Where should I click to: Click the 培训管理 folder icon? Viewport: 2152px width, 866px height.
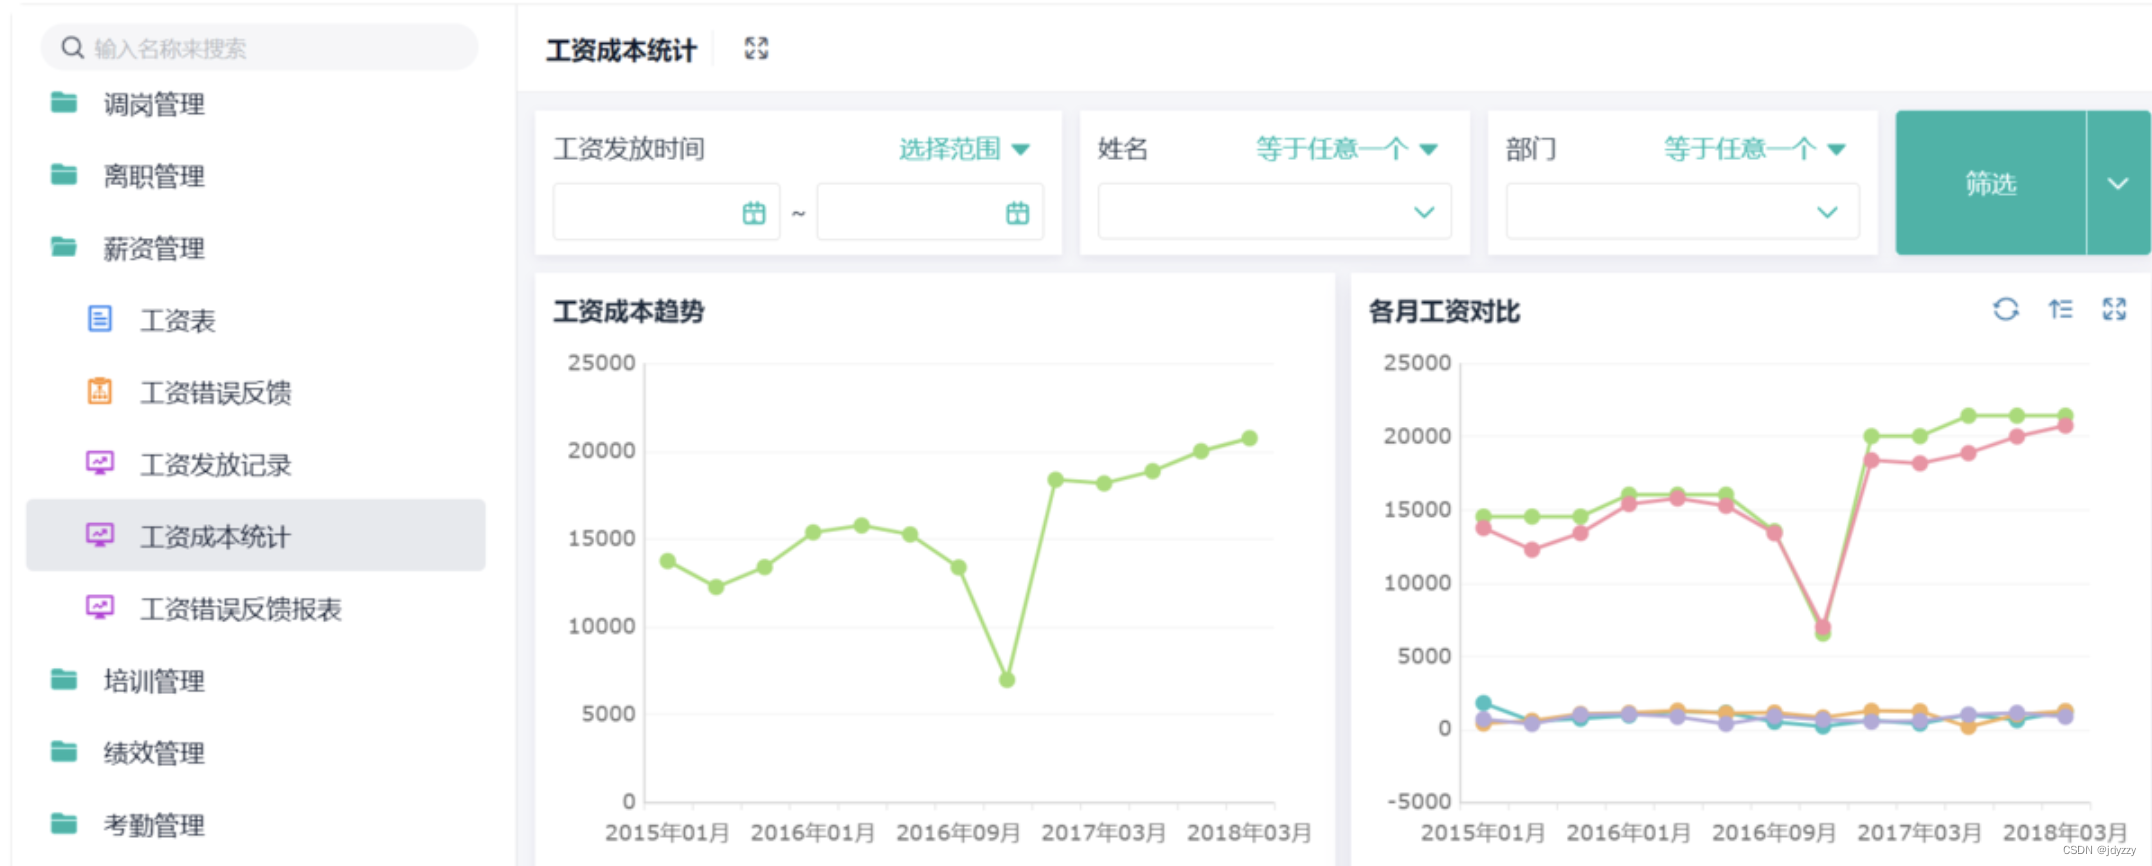(64, 679)
